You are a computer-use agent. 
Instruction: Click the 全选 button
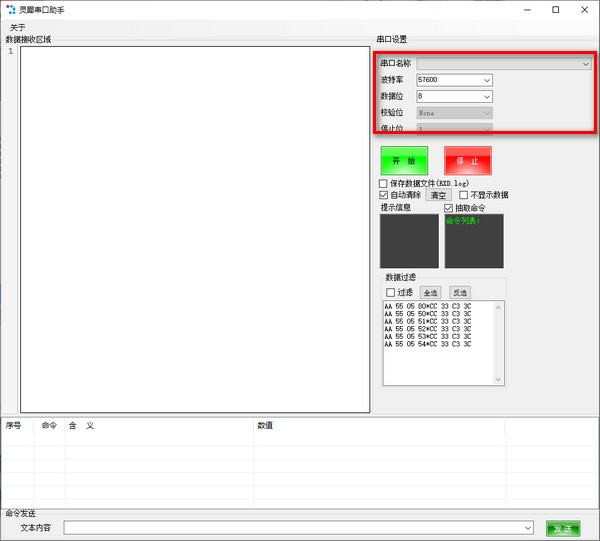[x=430, y=293]
